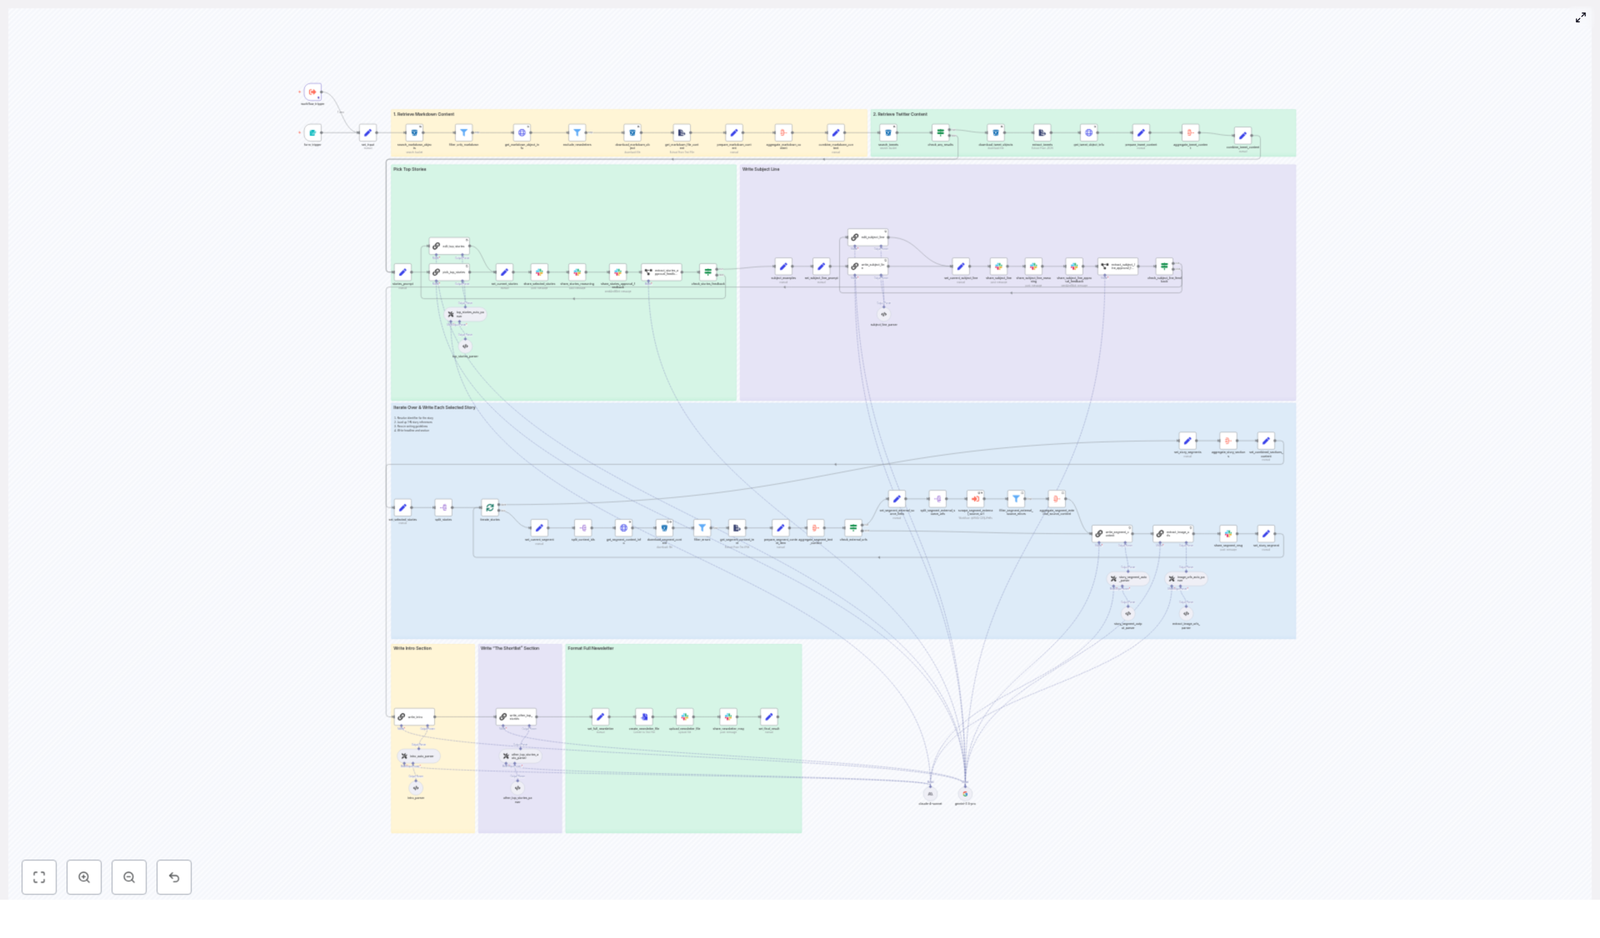Click the create_newsletter_file node

pos(644,717)
